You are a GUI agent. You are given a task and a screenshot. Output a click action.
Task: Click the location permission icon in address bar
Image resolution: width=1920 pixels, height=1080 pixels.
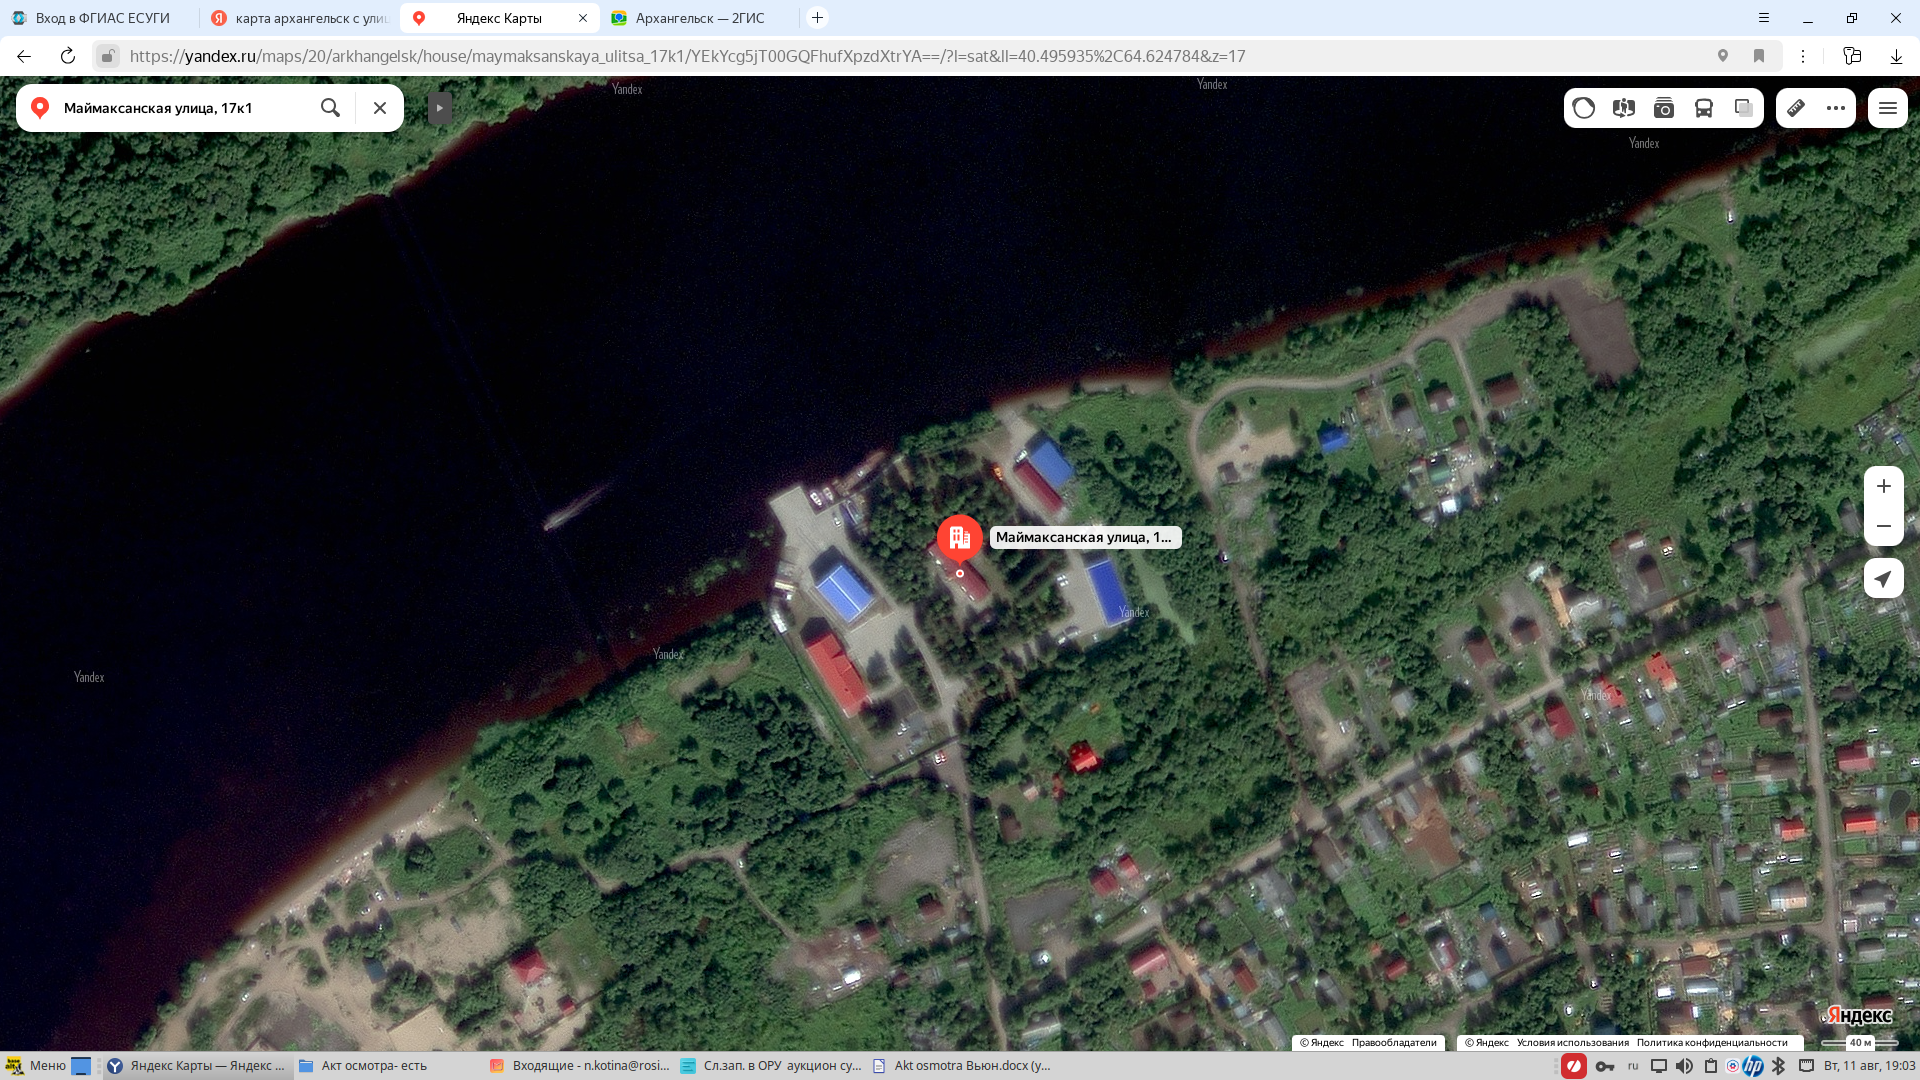(1723, 56)
